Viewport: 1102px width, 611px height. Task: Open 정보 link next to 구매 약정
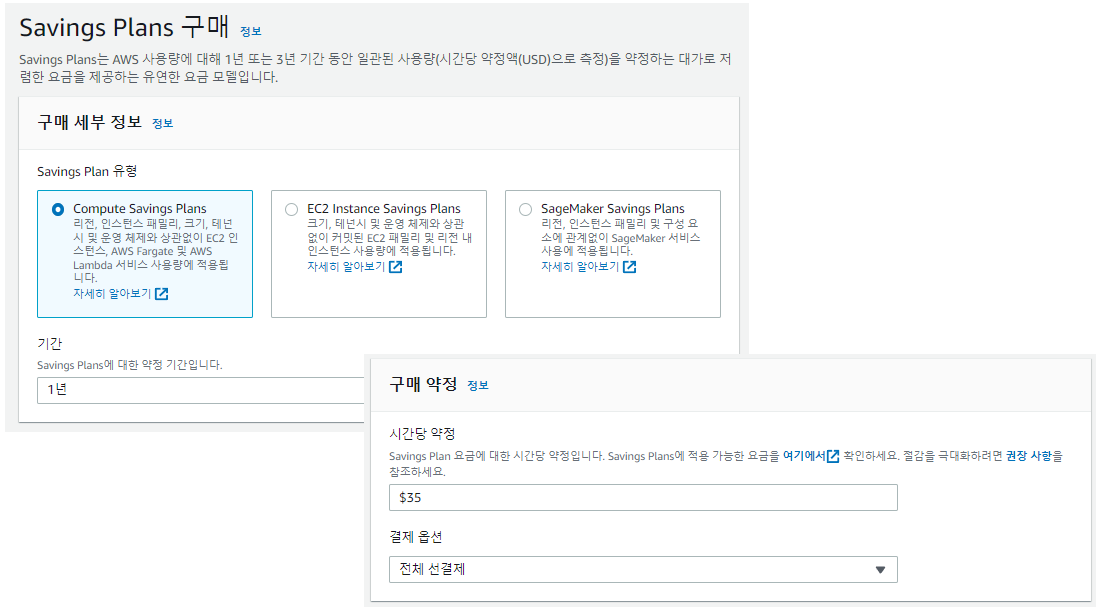[x=478, y=386]
